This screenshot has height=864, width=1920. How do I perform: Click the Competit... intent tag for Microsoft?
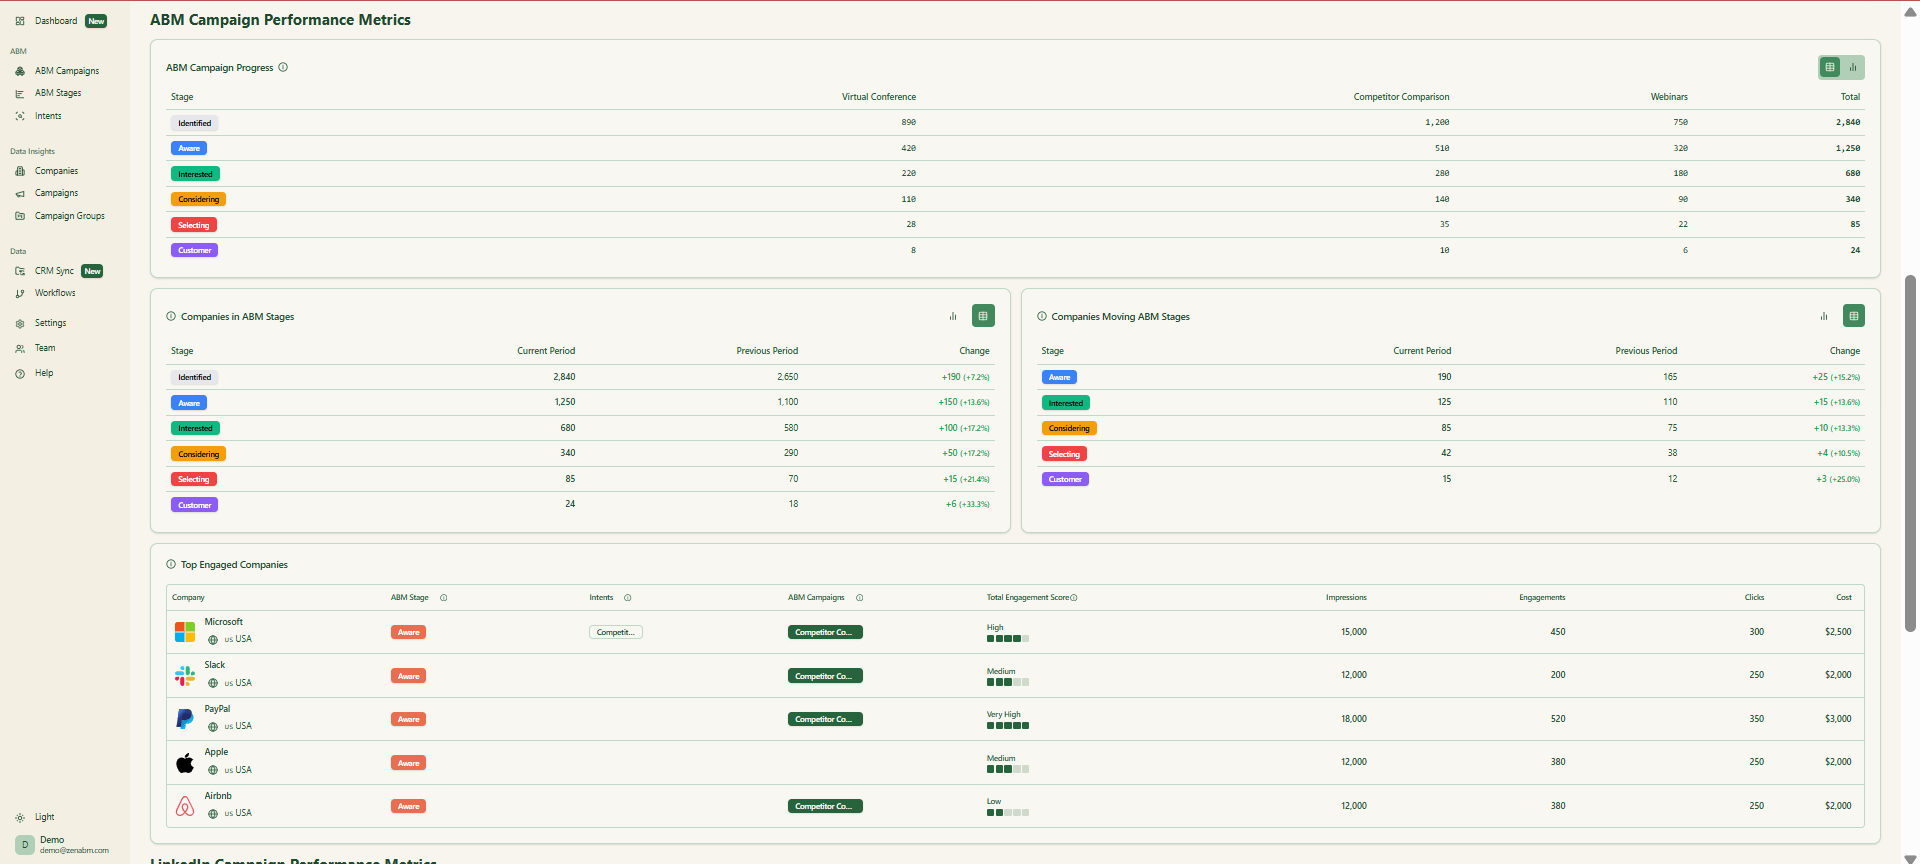point(615,632)
